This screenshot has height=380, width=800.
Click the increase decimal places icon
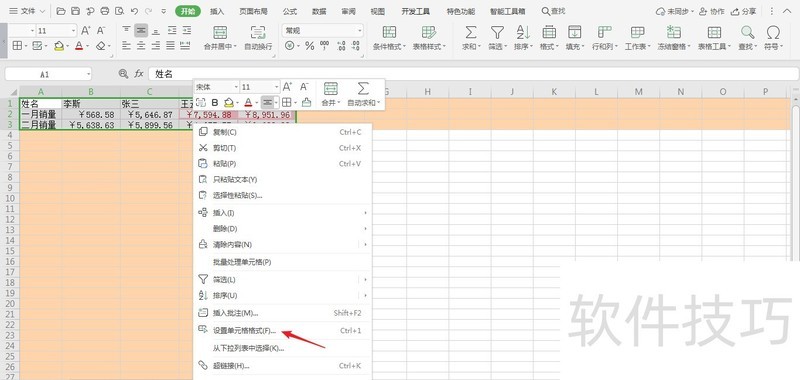pyautogui.click(x=341, y=46)
